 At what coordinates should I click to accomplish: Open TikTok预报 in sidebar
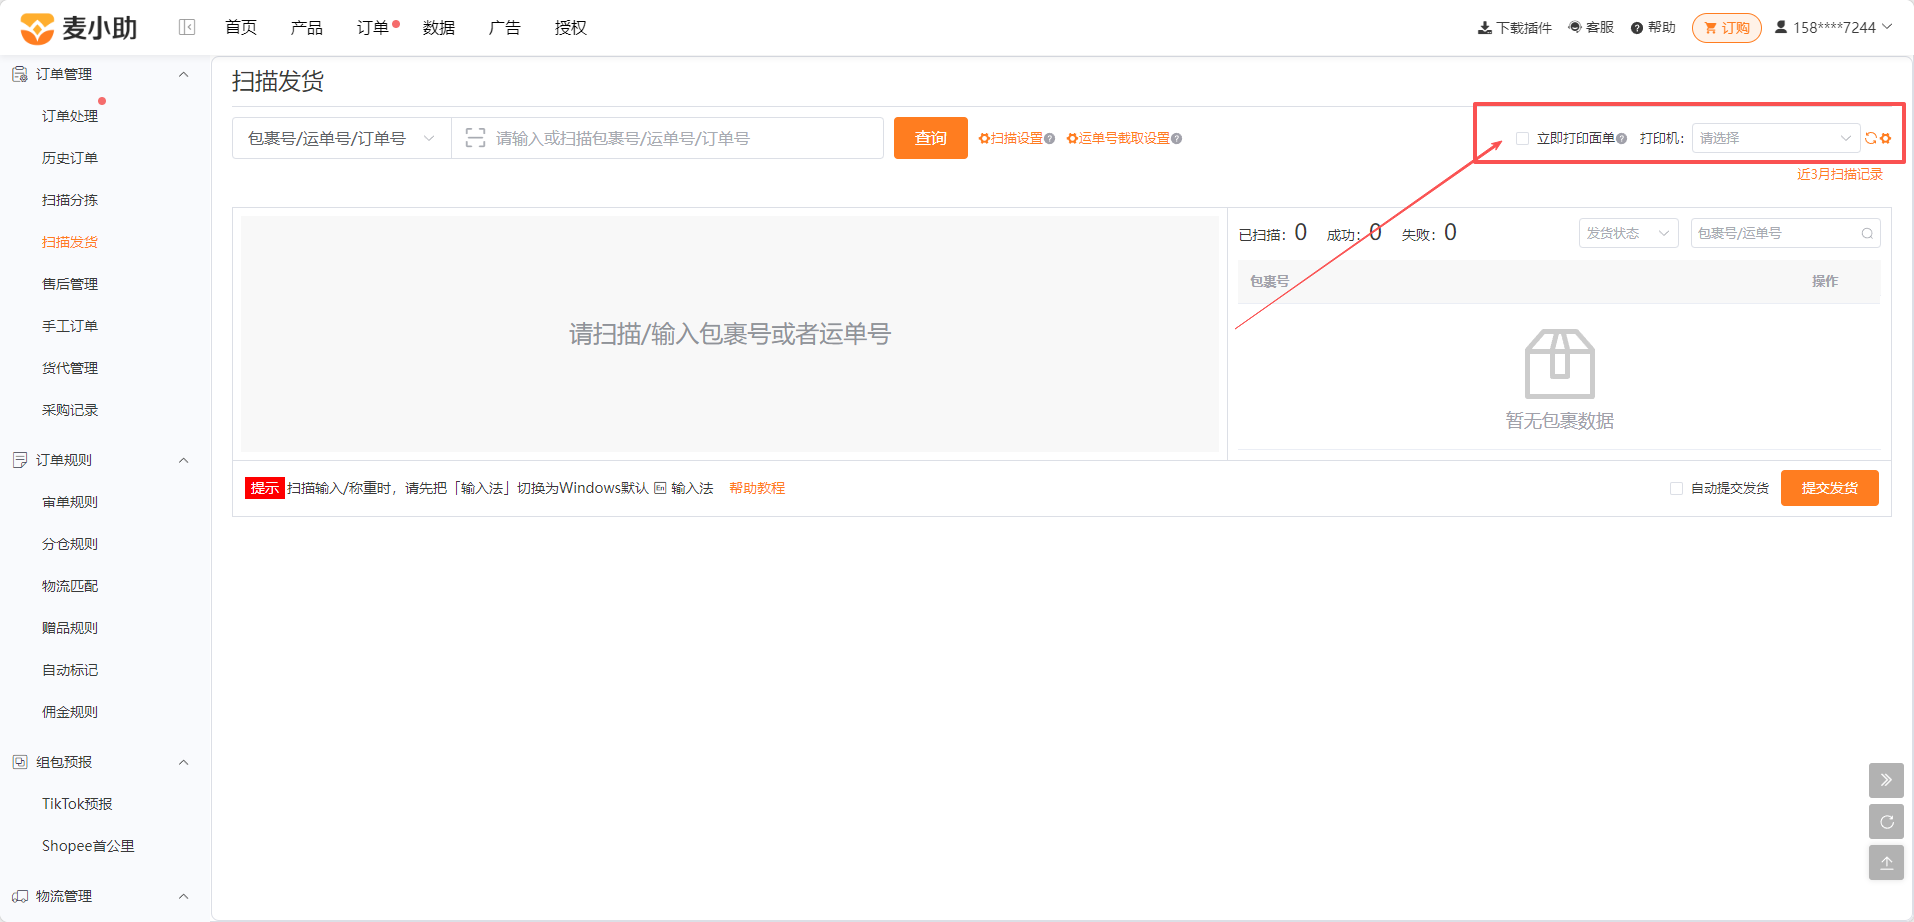pyautogui.click(x=77, y=804)
